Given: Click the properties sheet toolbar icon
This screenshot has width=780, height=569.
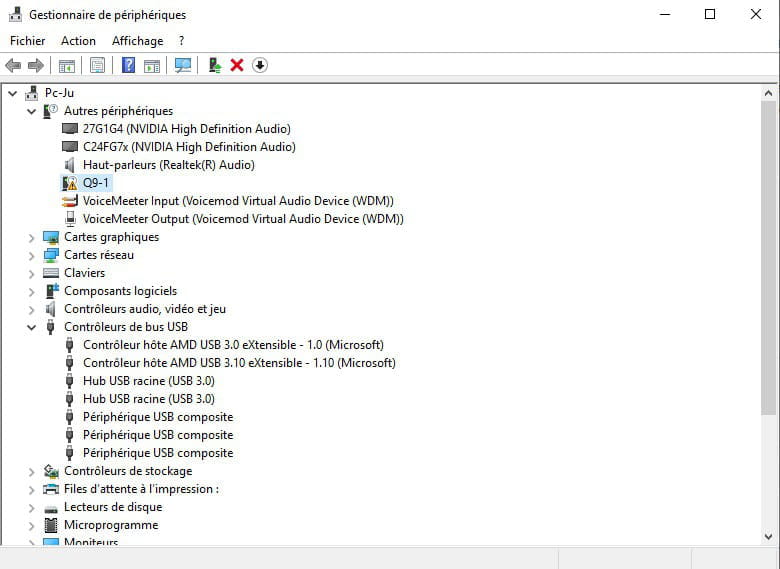Looking at the screenshot, I should 97,65.
